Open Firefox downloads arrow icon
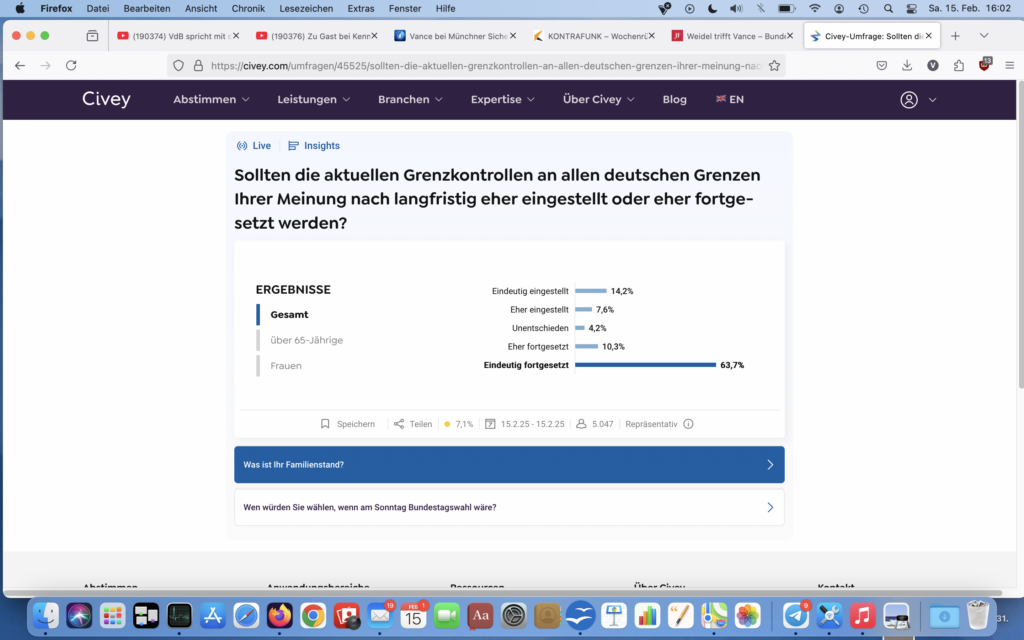This screenshot has height=640, width=1024. (x=907, y=66)
